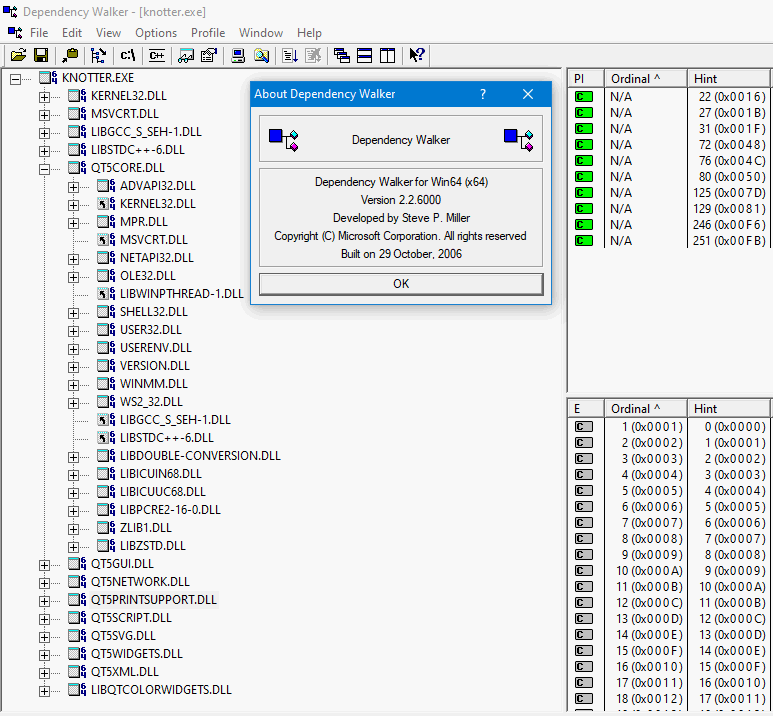
Task: Open Configure Module Search Order icon
Action: tap(261, 55)
